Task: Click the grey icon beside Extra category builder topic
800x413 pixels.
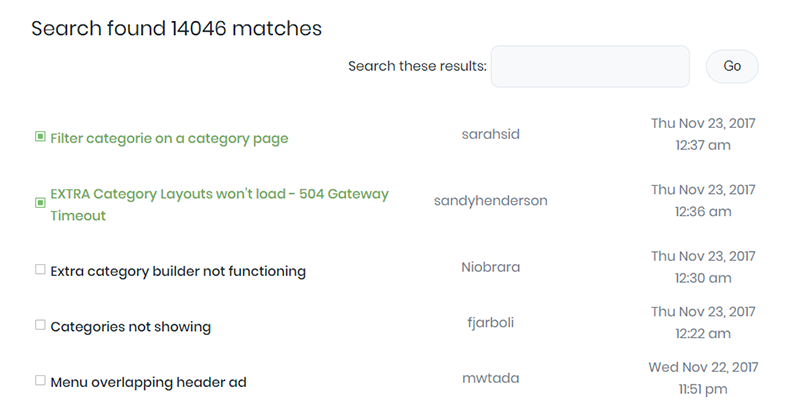Action: click(40, 269)
